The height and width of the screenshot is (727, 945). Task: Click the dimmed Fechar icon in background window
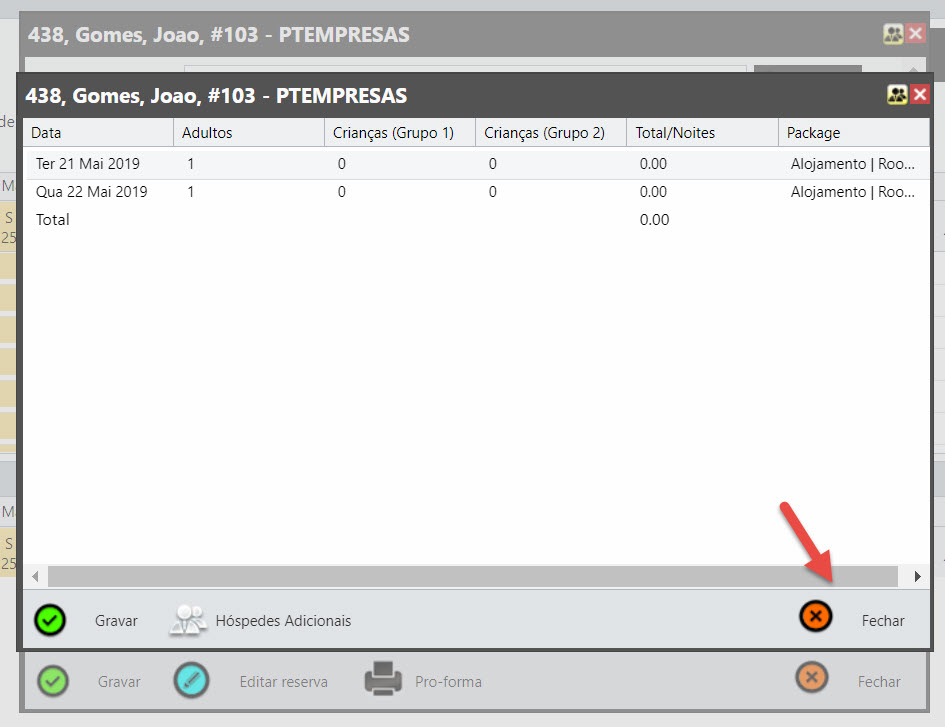click(x=812, y=678)
